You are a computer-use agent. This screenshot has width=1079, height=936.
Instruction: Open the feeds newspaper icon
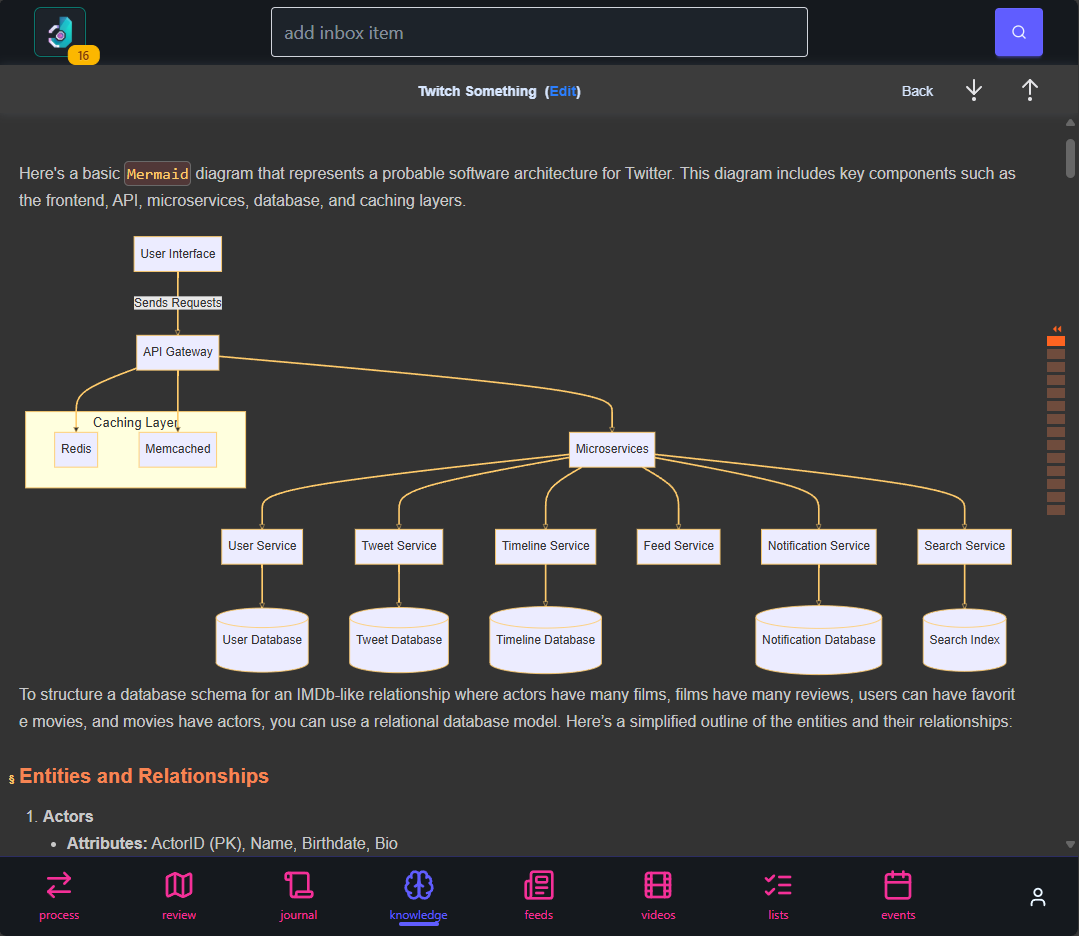539,885
